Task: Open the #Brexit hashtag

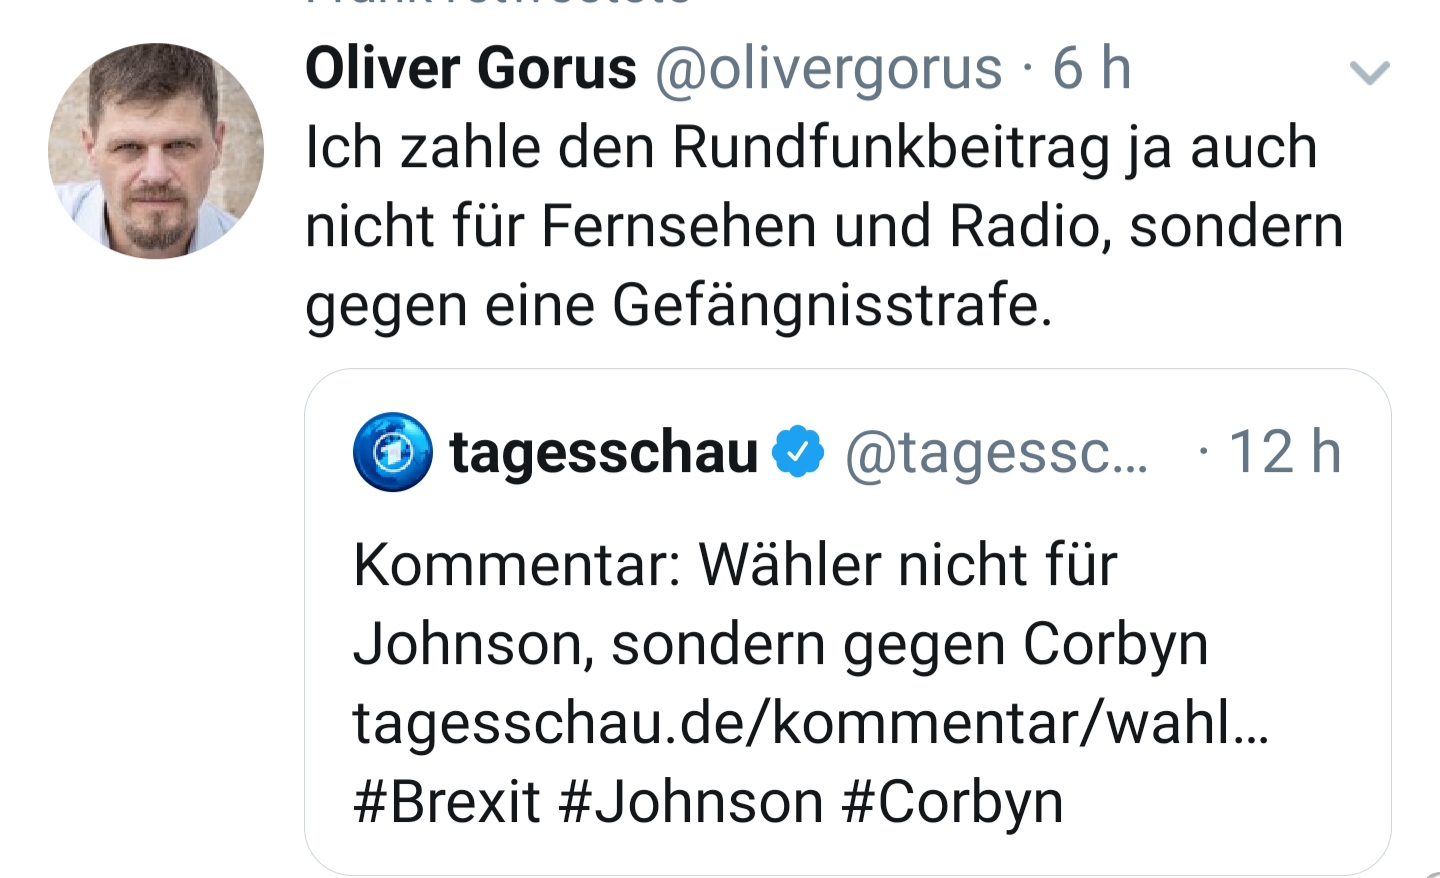Action: click(x=447, y=802)
